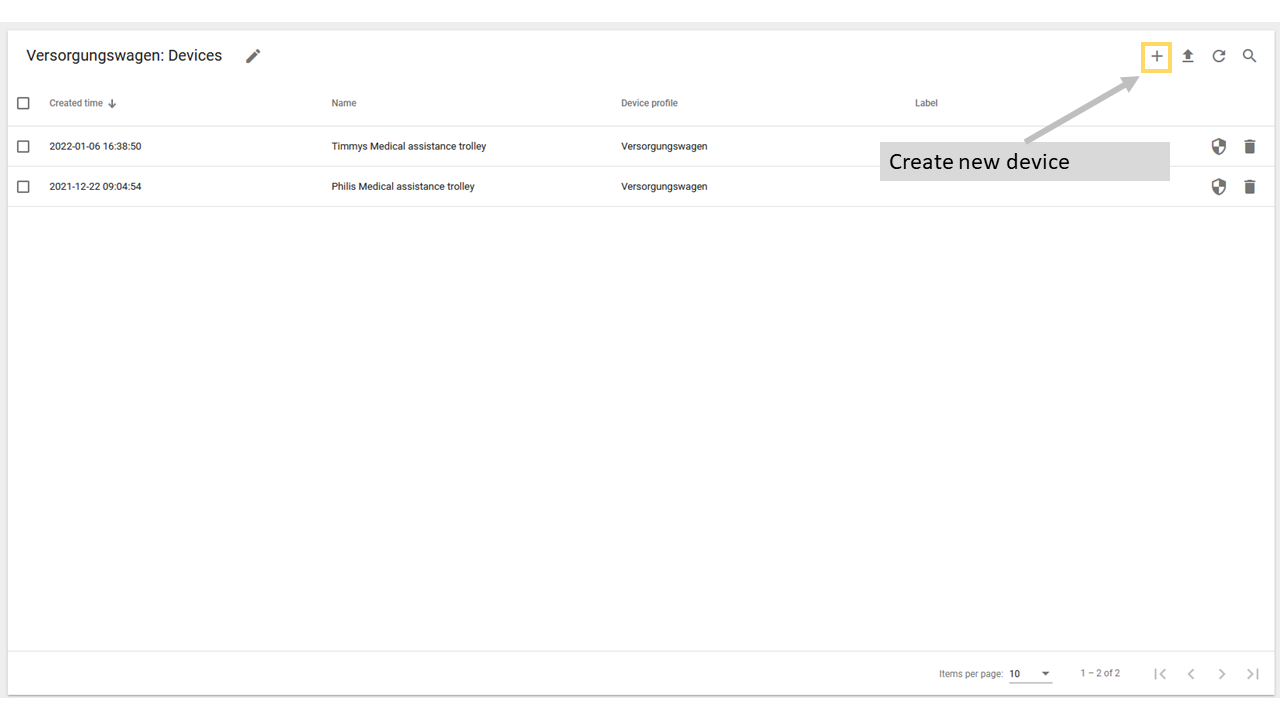This screenshot has height=720, width=1280.
Task: Click the 1 – 2 of 2 range label
Action: tap(1100, 674)
